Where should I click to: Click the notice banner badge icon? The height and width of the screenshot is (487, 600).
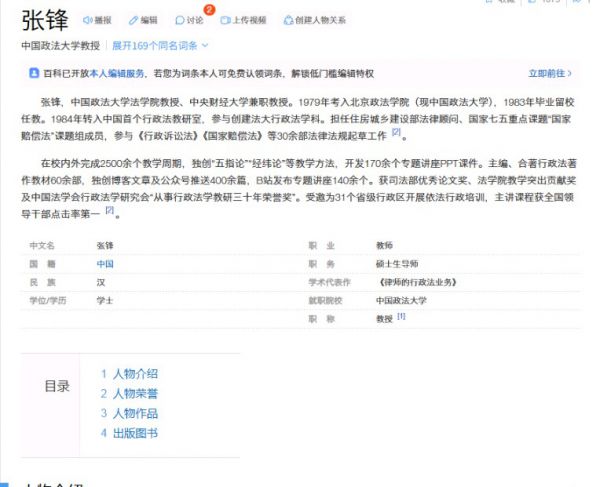[x=33, y=73]
